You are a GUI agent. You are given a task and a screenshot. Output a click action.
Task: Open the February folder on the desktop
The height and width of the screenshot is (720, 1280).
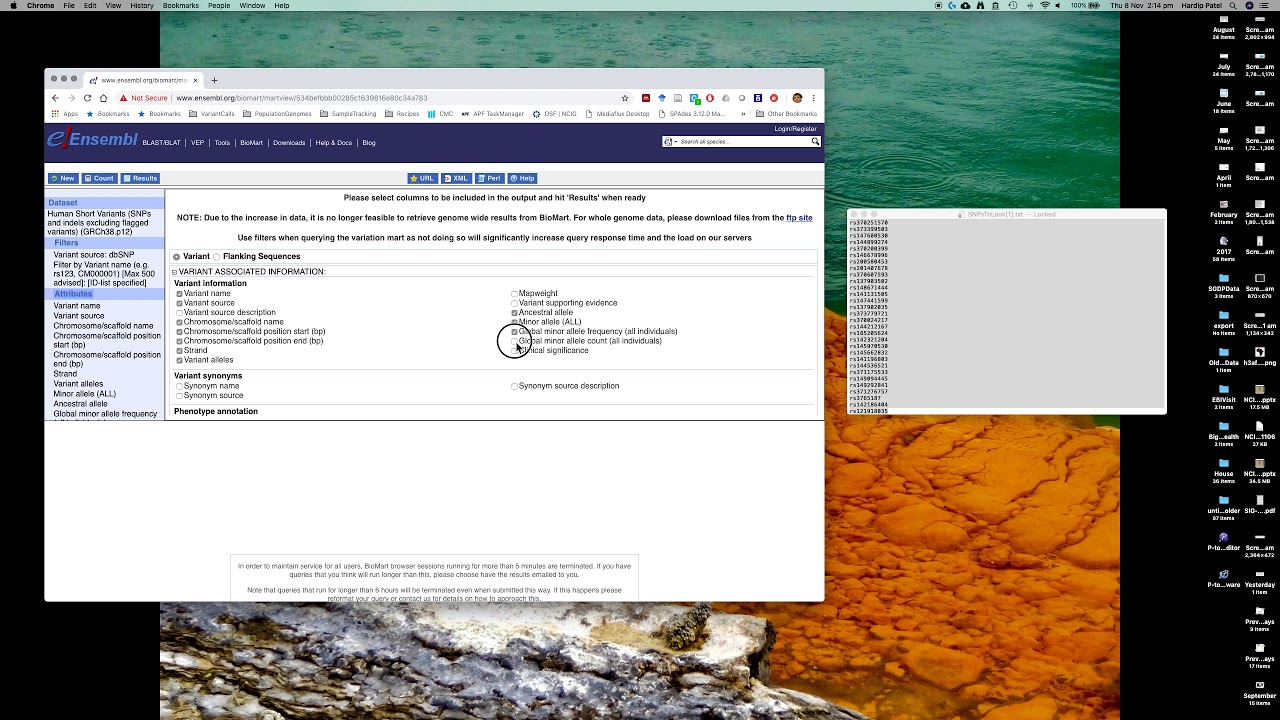[x=1224, y=213]
